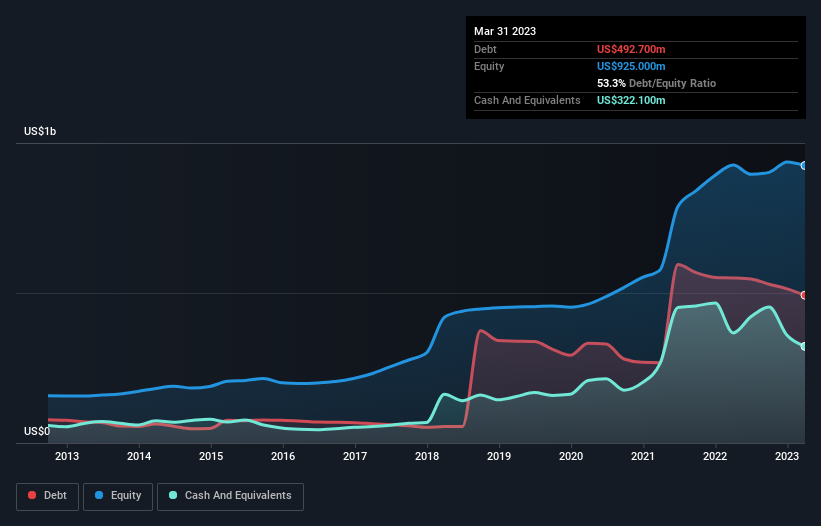Click the 2018 x-axis label
This screenshot has width=821, height=526.
(x=427, y=456)
